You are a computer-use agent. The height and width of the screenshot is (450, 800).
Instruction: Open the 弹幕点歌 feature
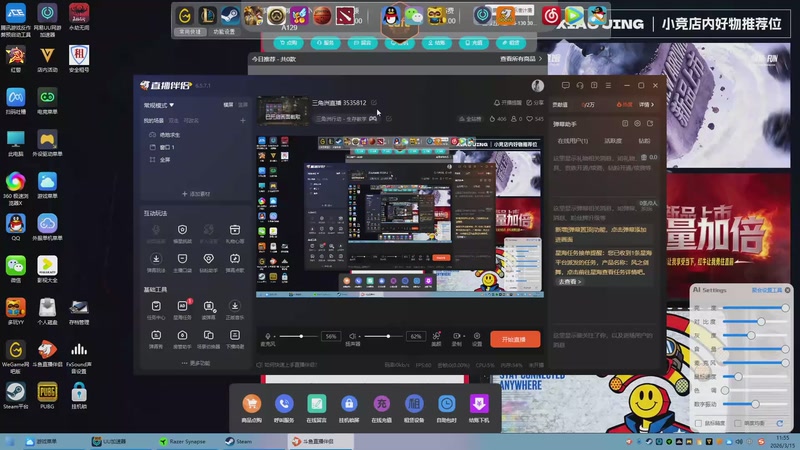tap(235, 262)
